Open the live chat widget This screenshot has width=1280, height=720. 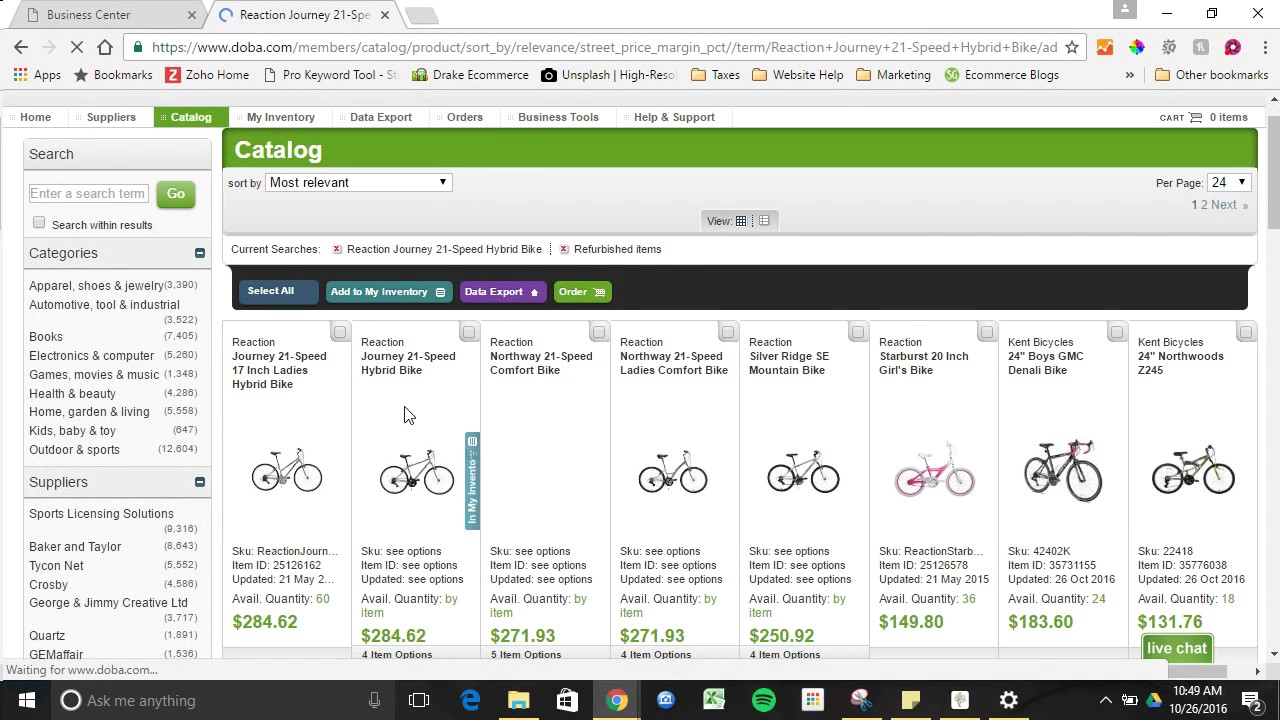1177,648
